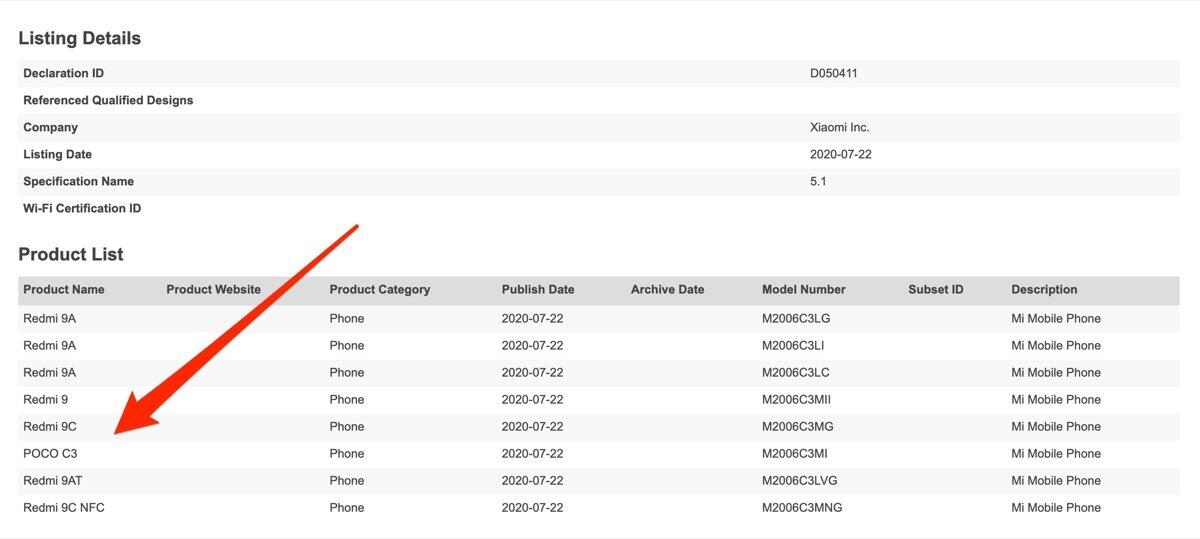Click model number M2006C3MNG
Screen dimensions: 1200x539
pyautogui.click(x=802, y=507)
